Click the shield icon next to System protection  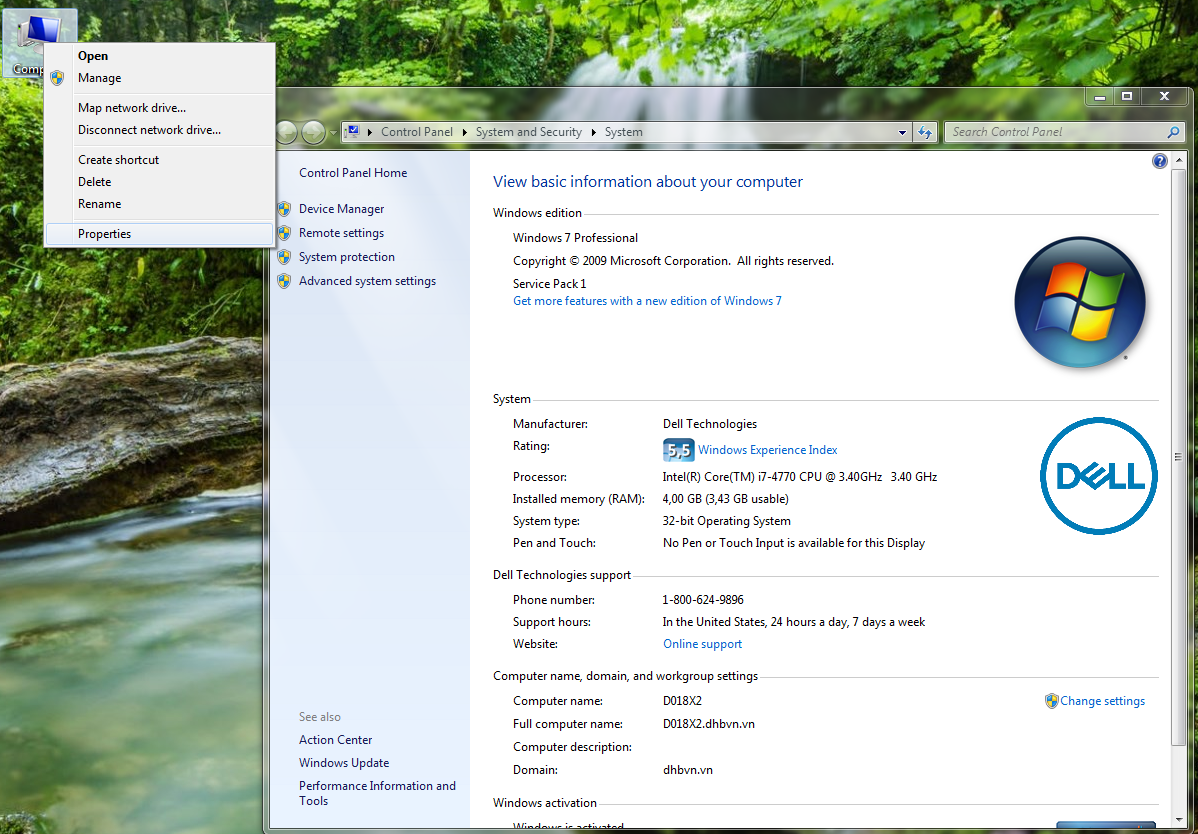tap(284, 257)
